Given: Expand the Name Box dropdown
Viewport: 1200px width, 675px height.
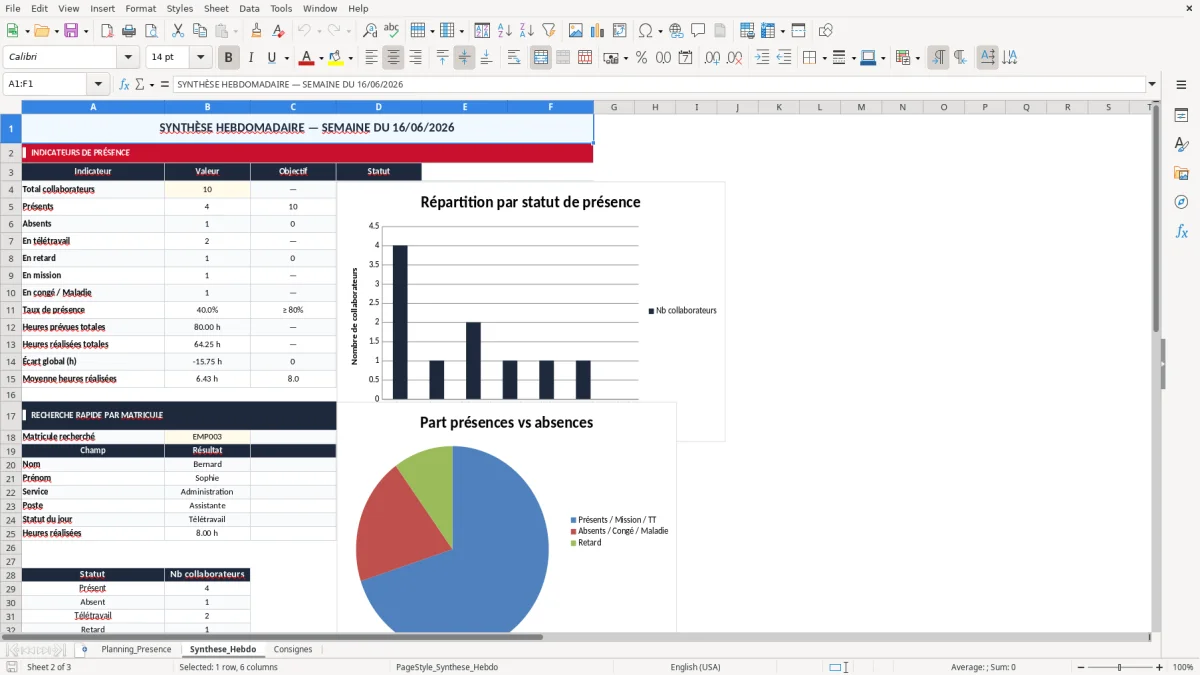Looking at the screenshot, I should pos(98,84).
